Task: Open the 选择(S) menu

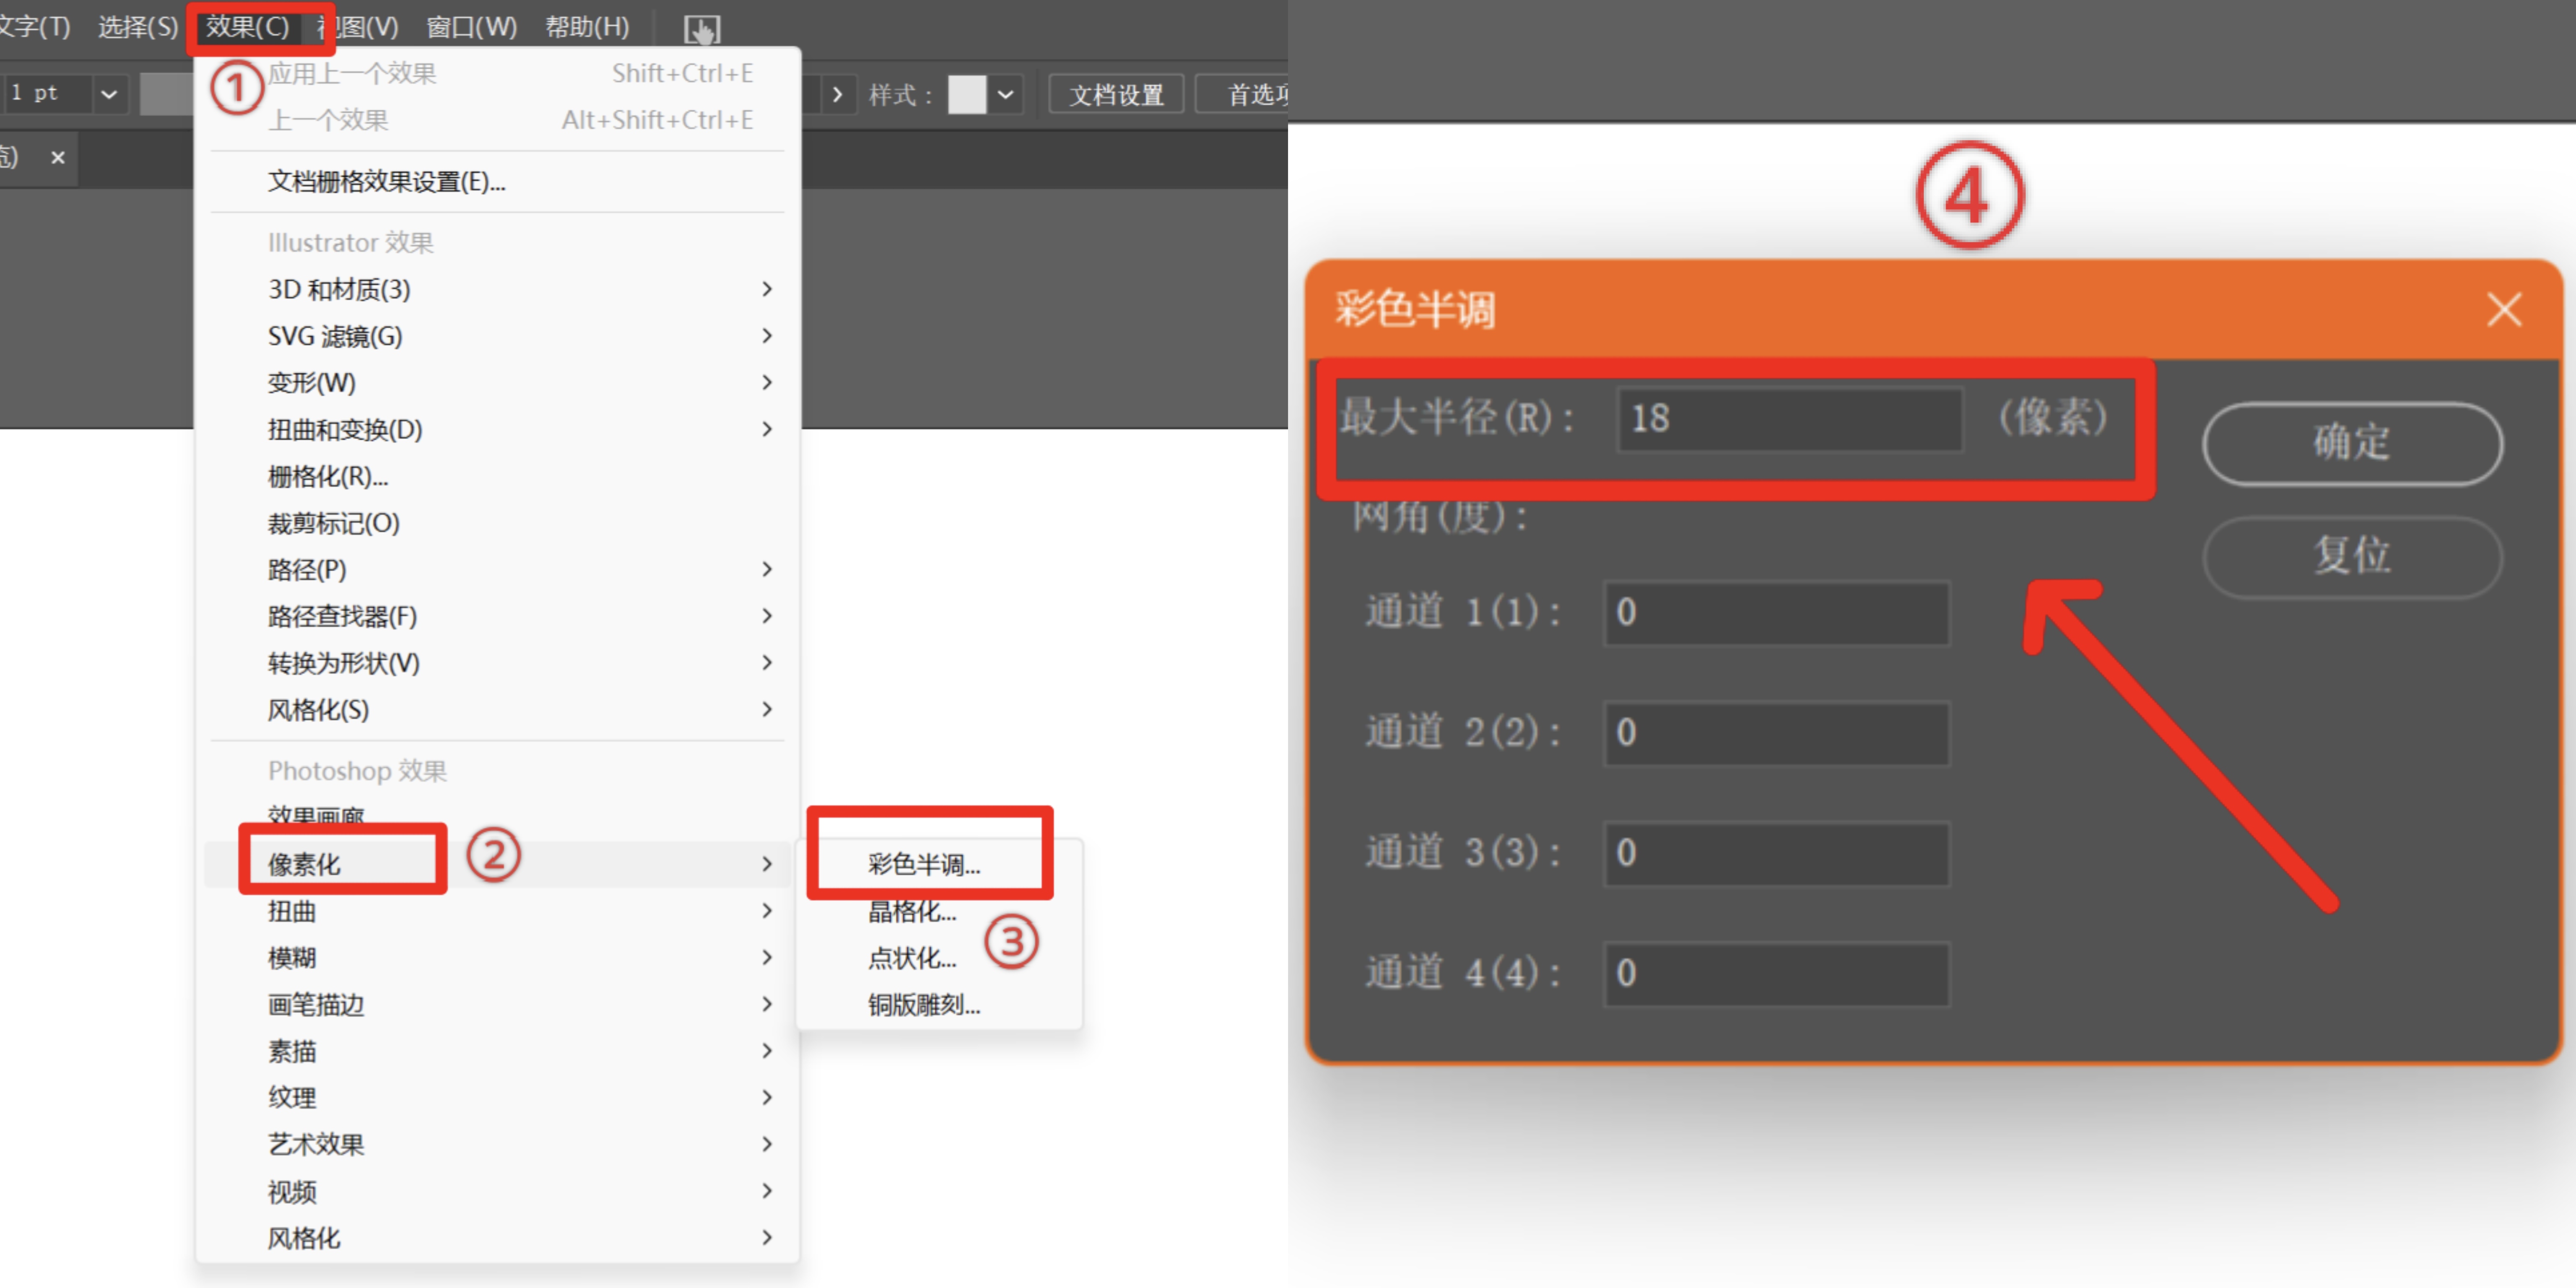Action: (138, 27)
